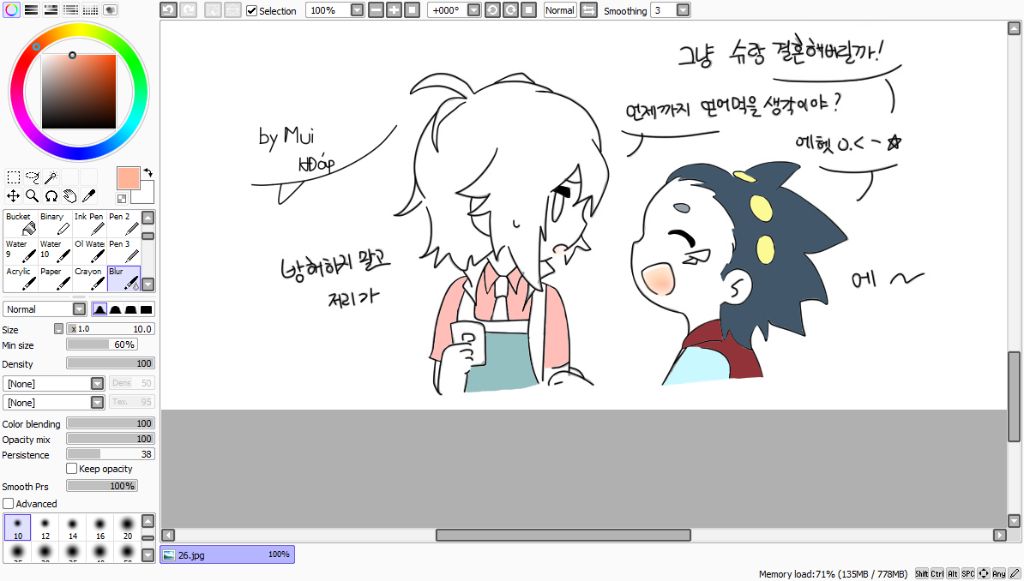Select the Hand pan tool
This screenshot has width=1024, height=581.
pos(70,196)
